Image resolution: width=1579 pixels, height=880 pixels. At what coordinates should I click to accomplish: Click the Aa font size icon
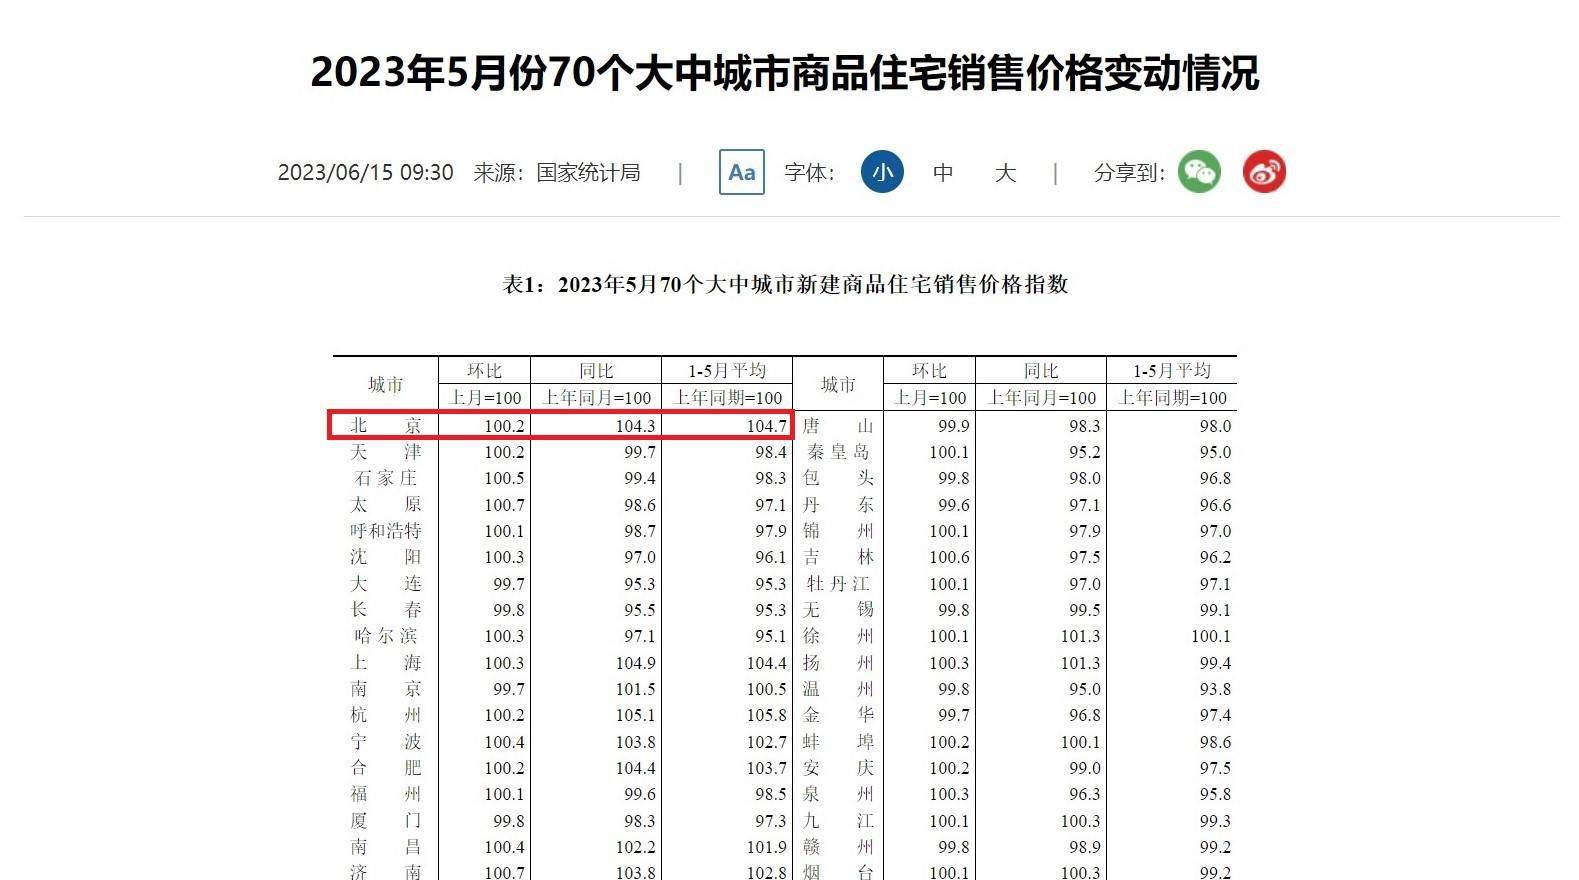click(742, 172)
